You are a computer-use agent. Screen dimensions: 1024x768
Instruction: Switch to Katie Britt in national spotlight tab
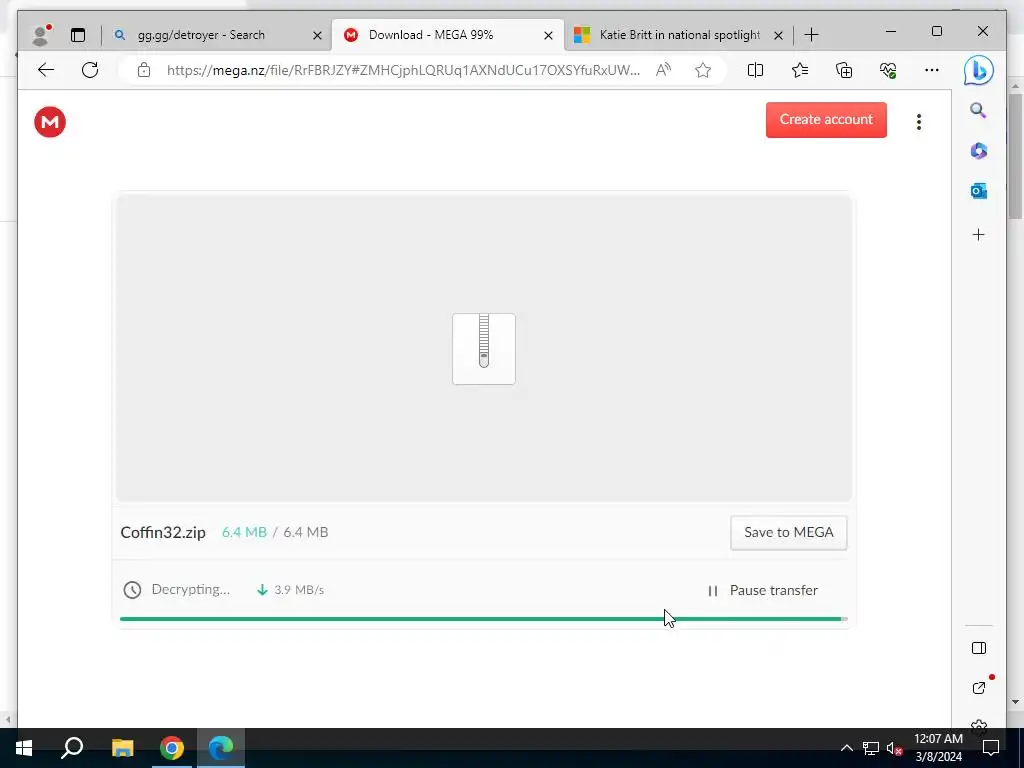(679, 35)
